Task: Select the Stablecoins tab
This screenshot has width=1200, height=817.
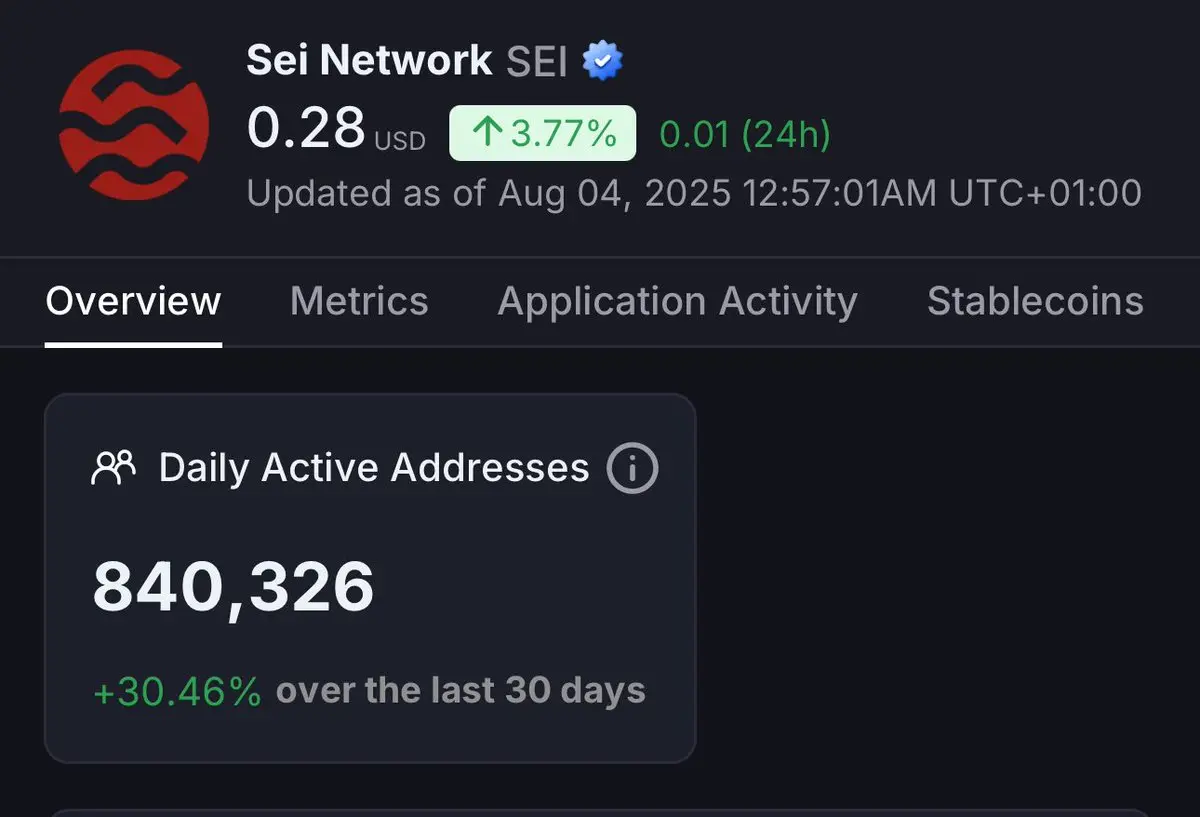Action: pyautogui.click(x=1035, y=301)
